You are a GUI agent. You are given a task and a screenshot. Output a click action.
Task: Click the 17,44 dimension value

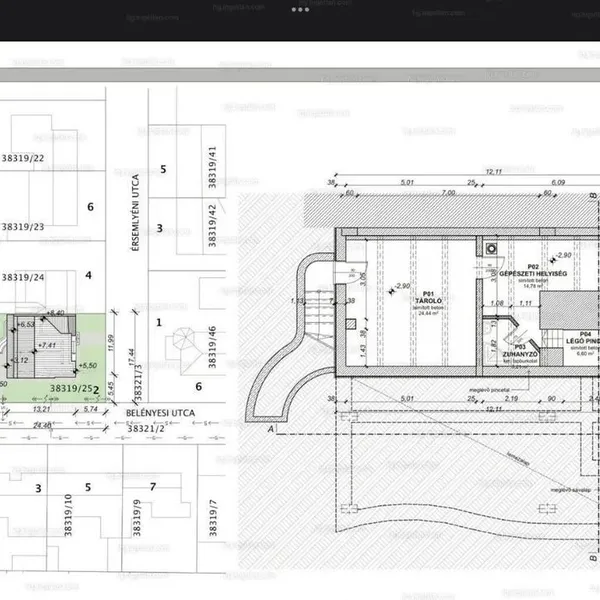click(x=132, y=357)
